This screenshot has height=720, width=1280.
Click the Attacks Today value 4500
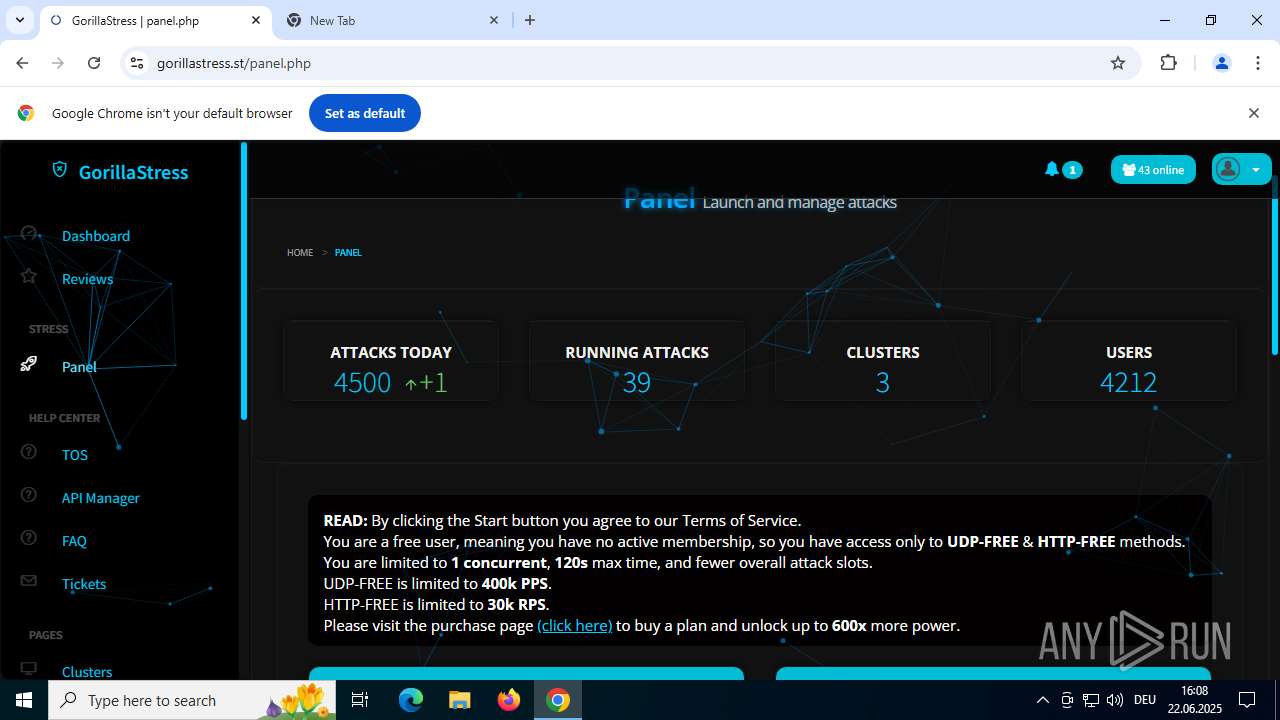click(x=362, y=382)
